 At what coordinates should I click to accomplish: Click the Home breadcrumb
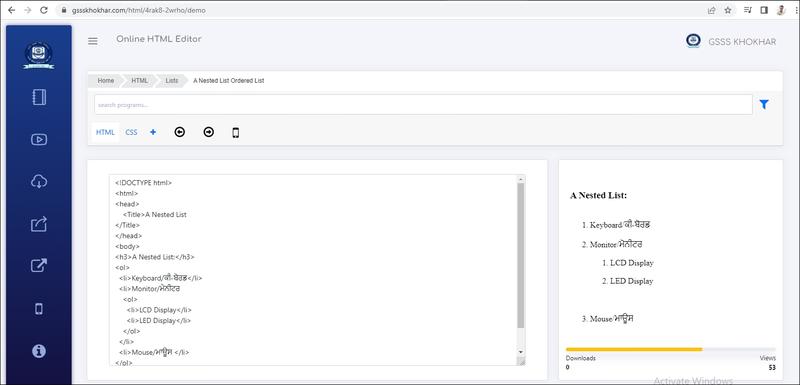tap(106, 81)
